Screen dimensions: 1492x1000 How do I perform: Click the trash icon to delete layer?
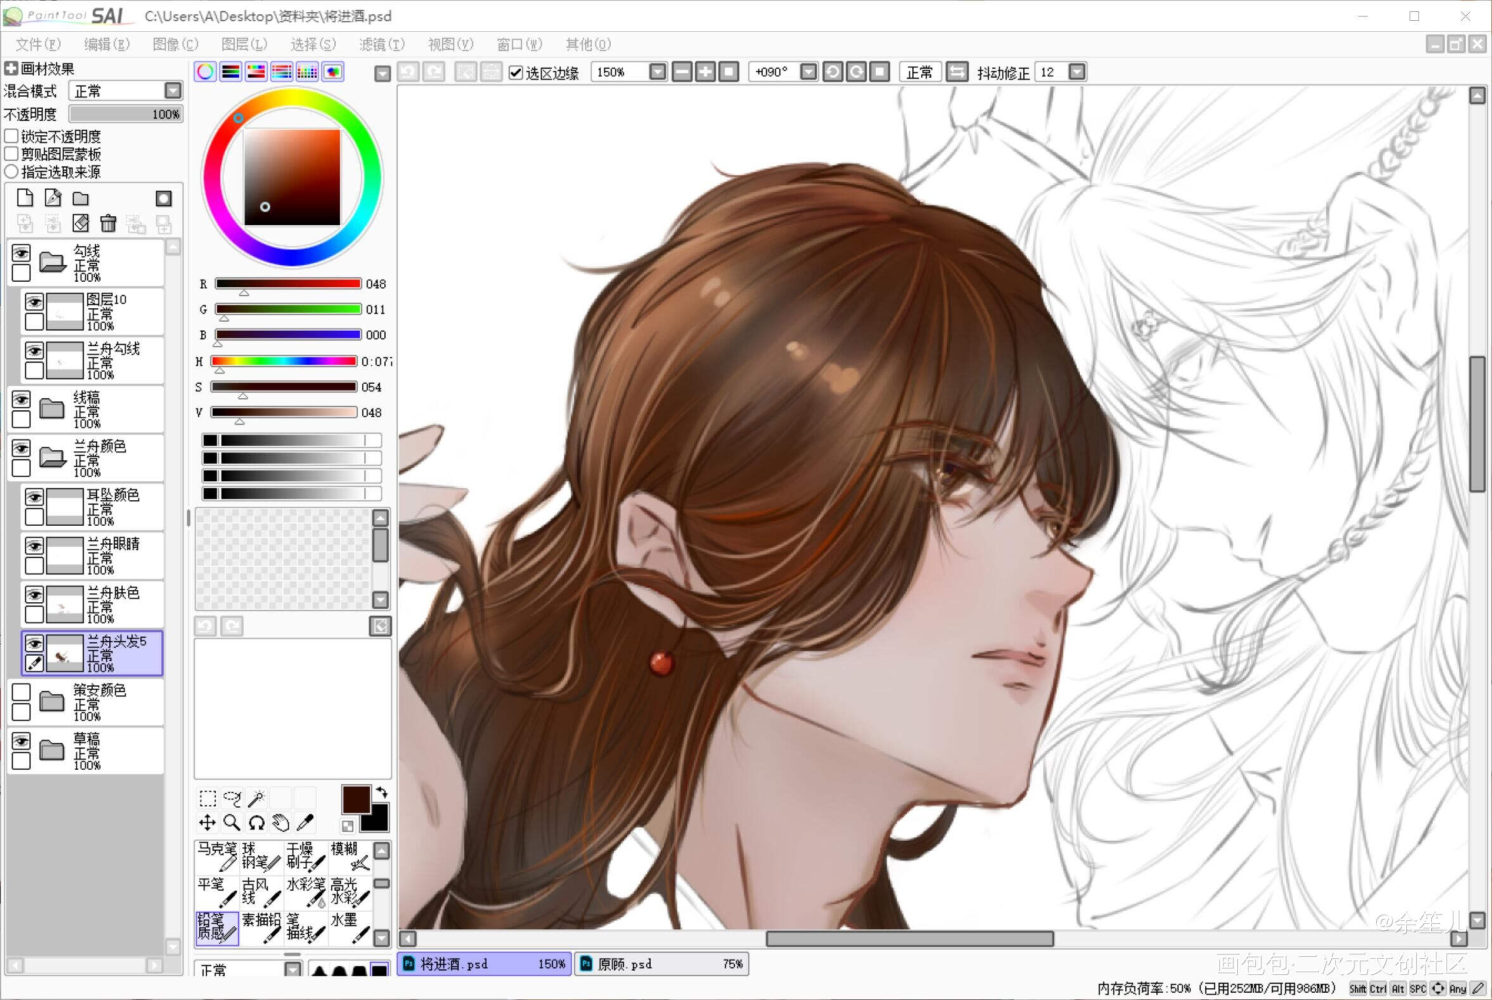pyautogui.click(x=108, y=223)
